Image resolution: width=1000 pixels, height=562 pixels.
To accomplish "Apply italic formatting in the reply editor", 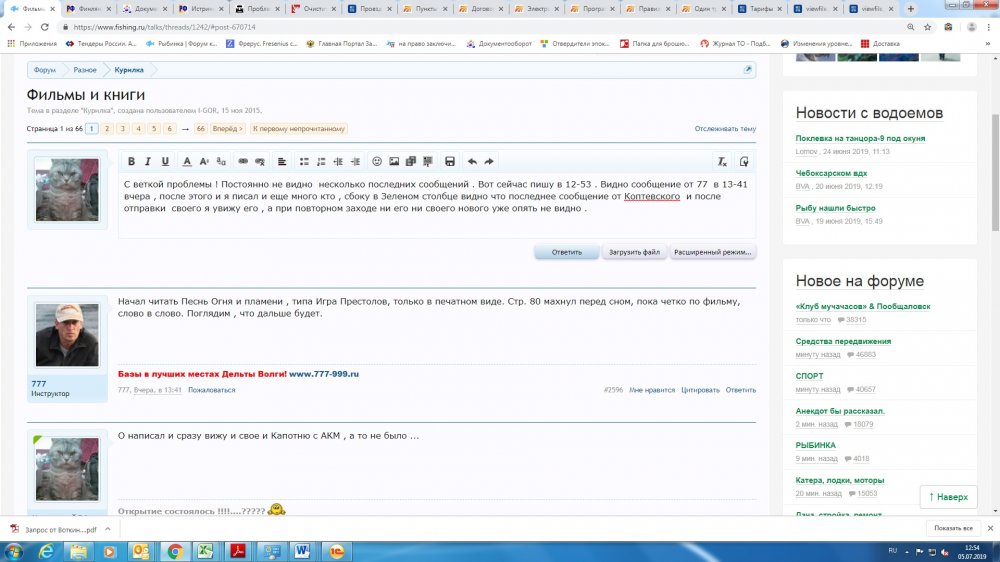I will [148, 161].
